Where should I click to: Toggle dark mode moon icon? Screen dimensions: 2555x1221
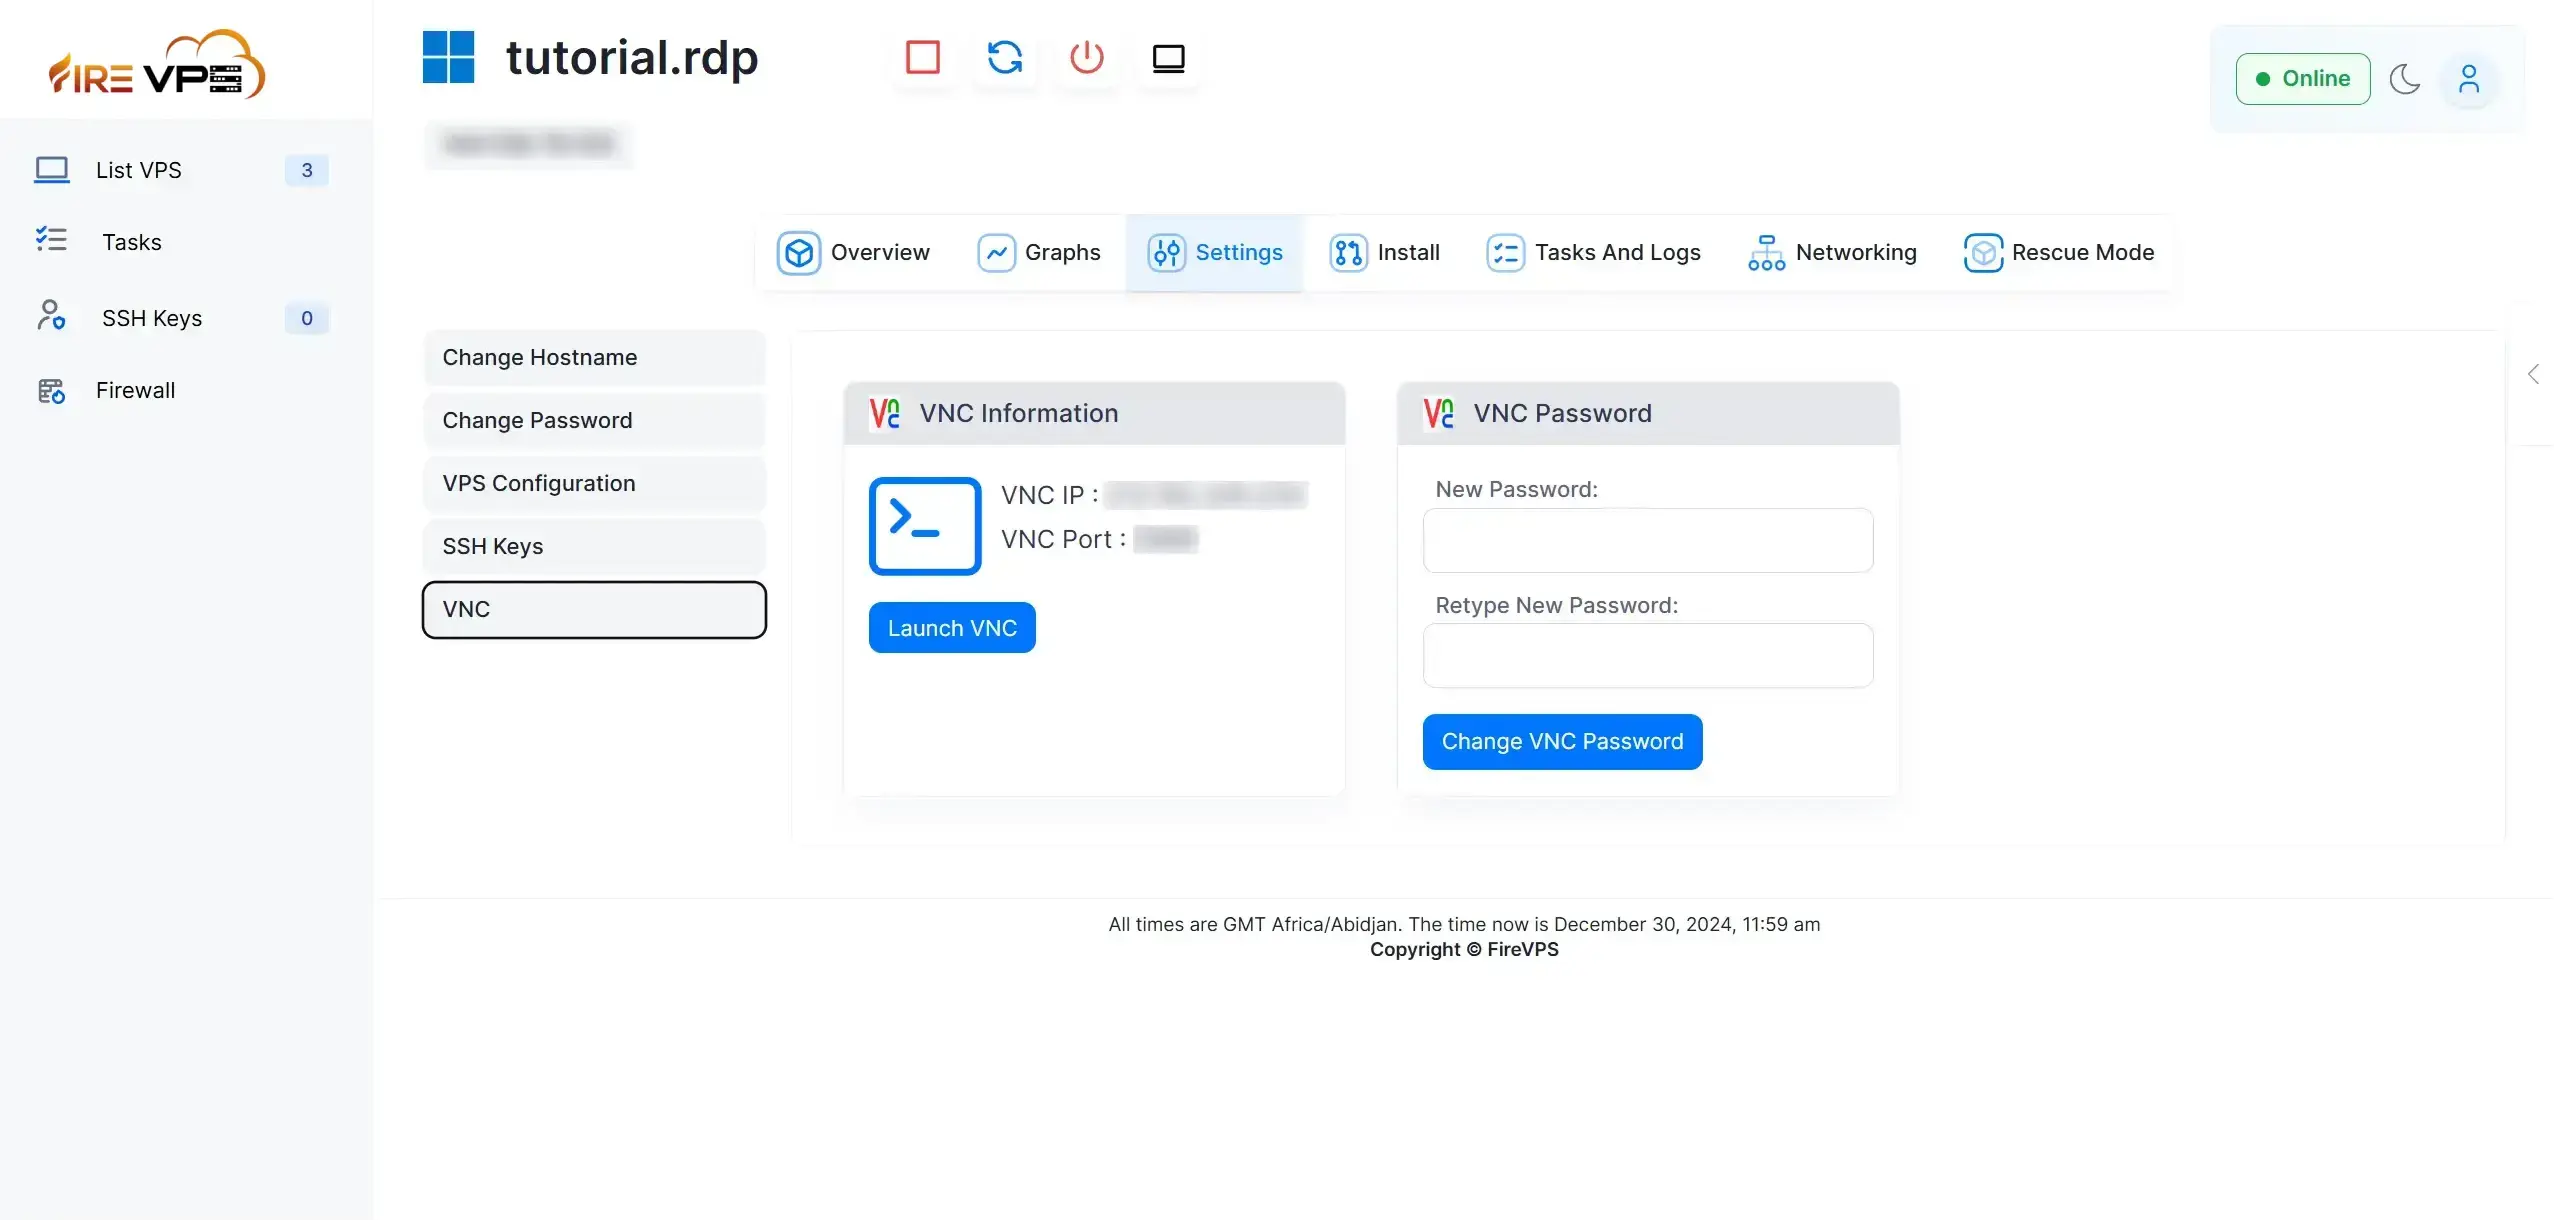2404,79
